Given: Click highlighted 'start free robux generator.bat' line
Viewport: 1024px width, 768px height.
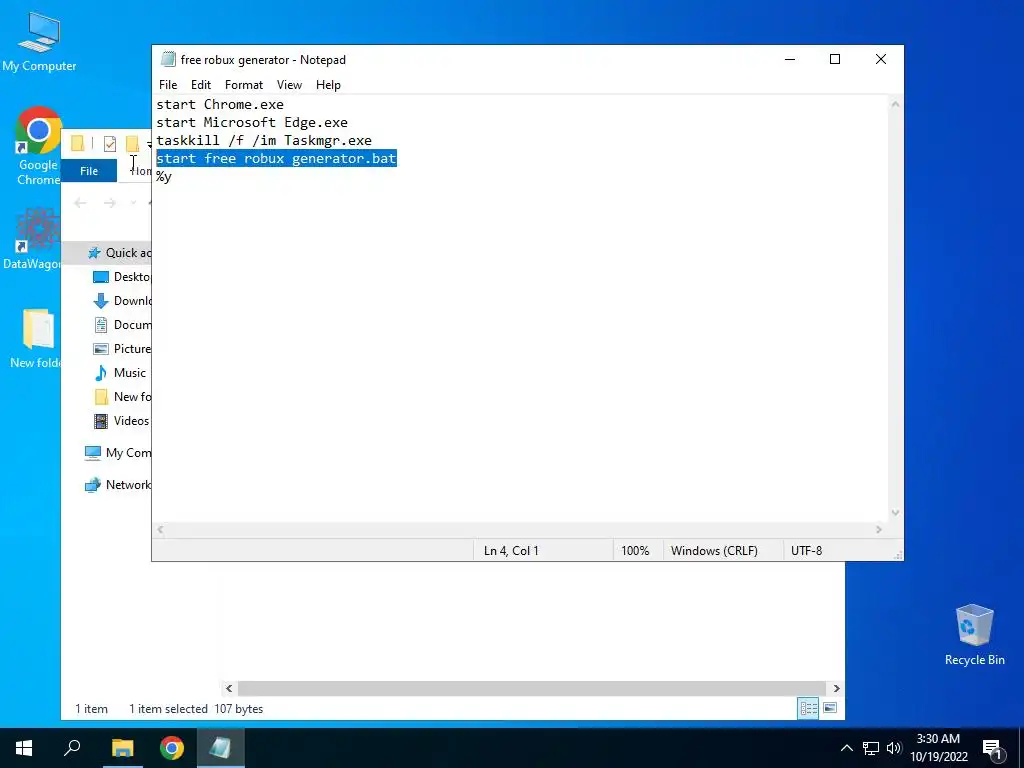Looking at the screenshot, I should [276, 159].
